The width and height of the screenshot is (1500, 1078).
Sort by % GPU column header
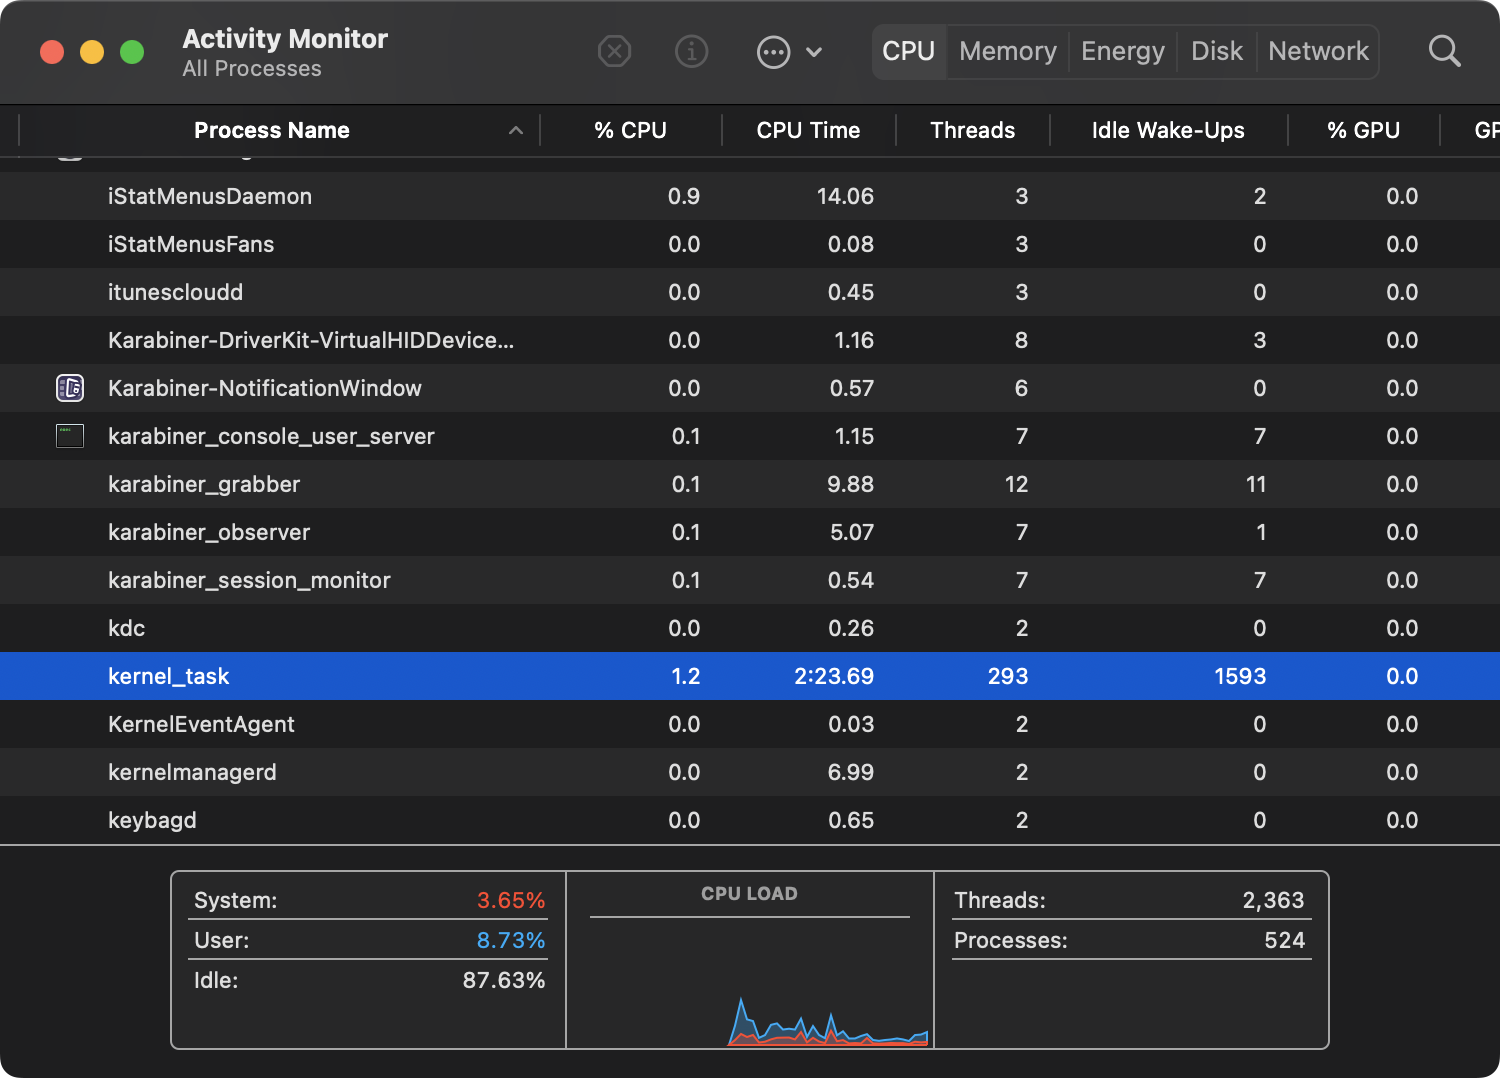[x=1363, y=130]
